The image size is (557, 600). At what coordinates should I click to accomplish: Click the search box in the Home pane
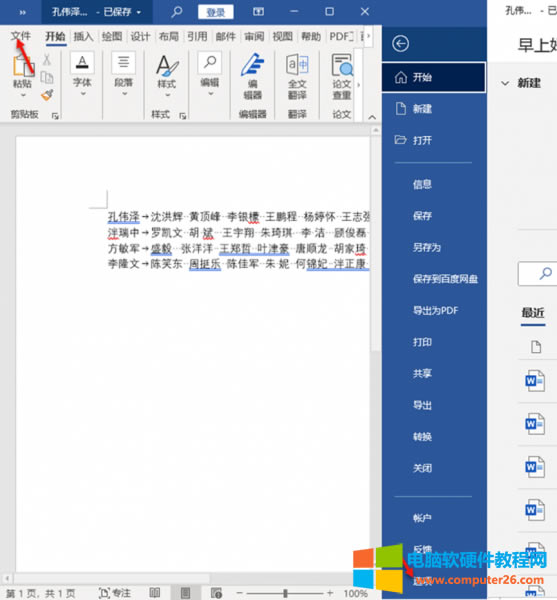coord(537,274)
